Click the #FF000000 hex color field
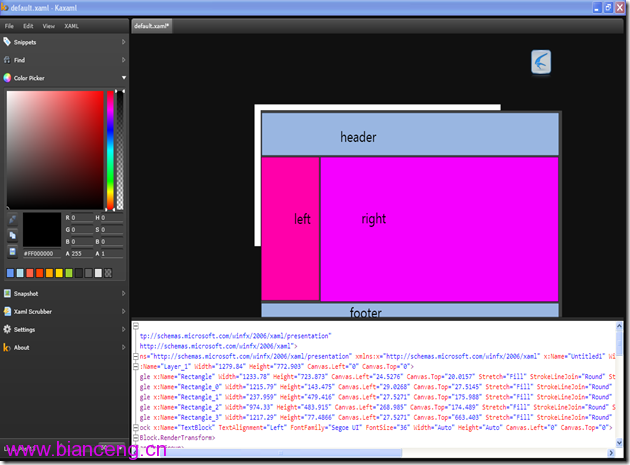The height and width of the screenshot is (465, 630). (41, 254)
